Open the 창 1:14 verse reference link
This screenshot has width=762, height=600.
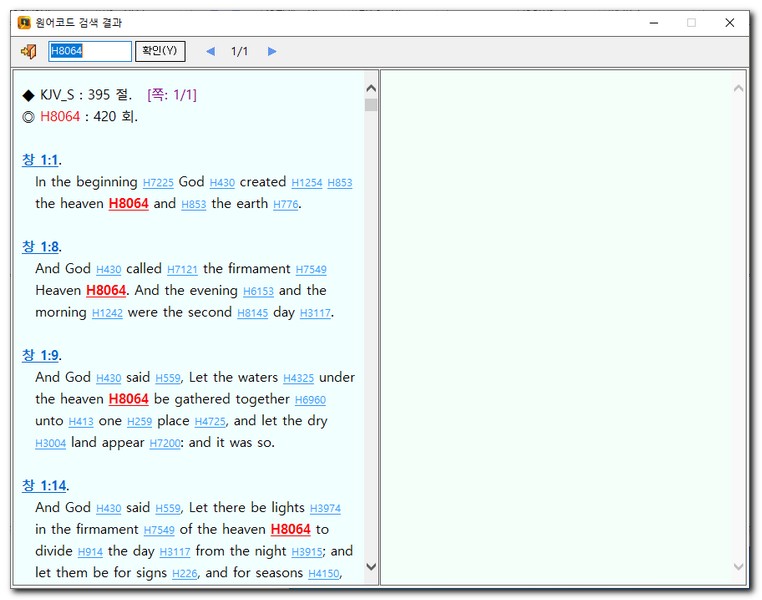pyautogui.click(x=44, y=486)
